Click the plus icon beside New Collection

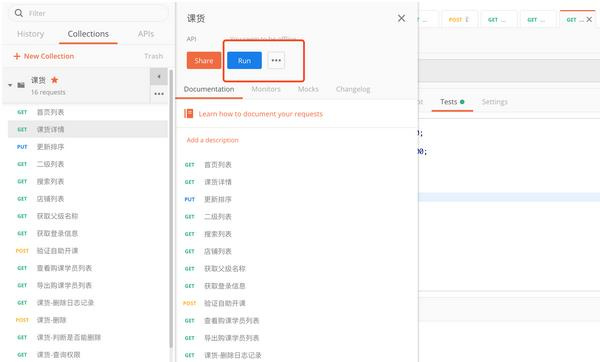pyautogui.click(x=16, y=56)
